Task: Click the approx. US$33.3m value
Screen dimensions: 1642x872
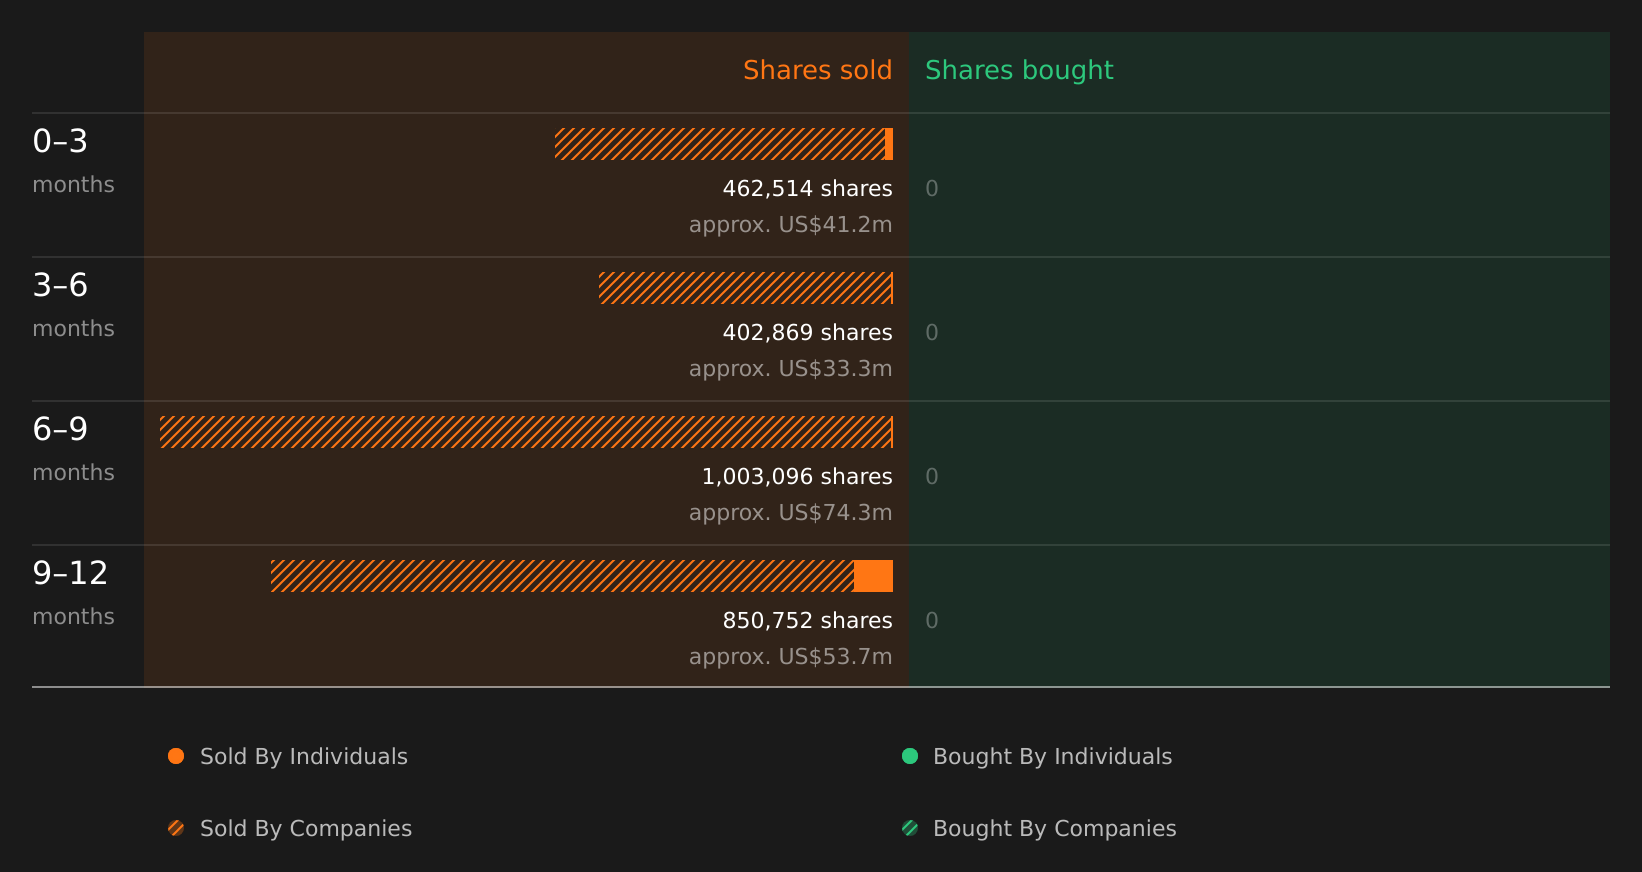Action: (790, 369)
